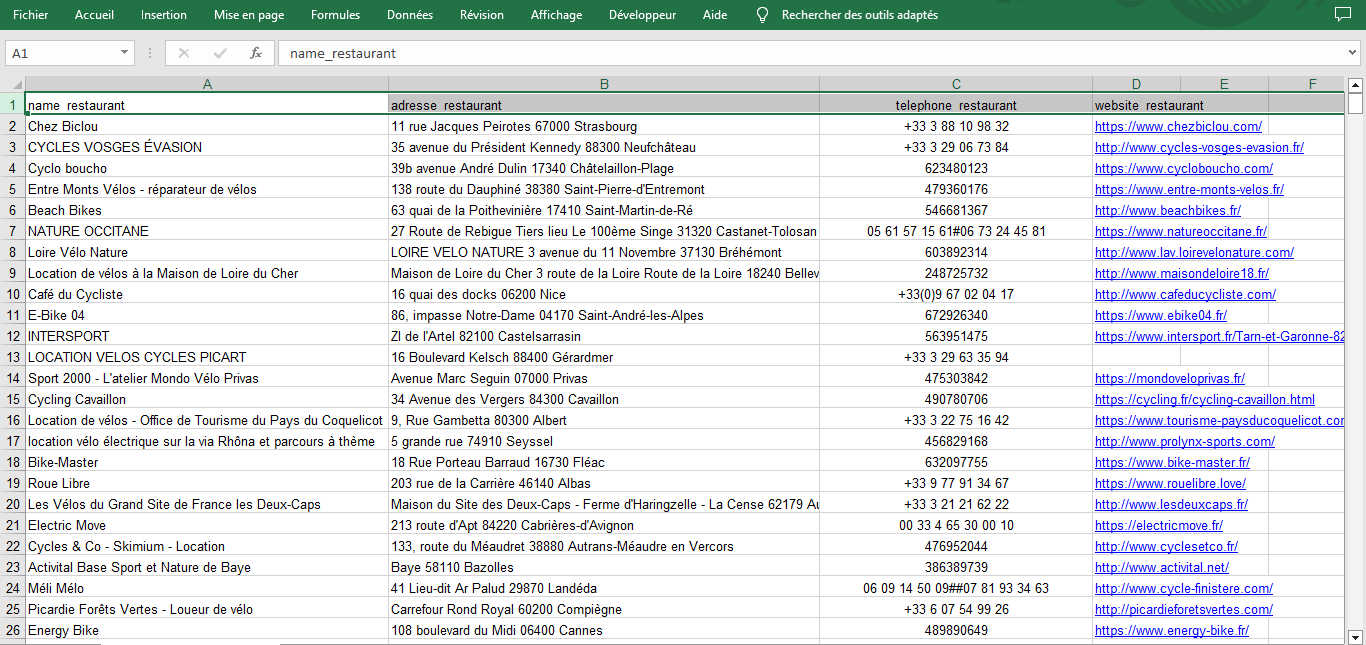Click the Aide tab
The image size is (1366, 645).
[x=715, y=15]
